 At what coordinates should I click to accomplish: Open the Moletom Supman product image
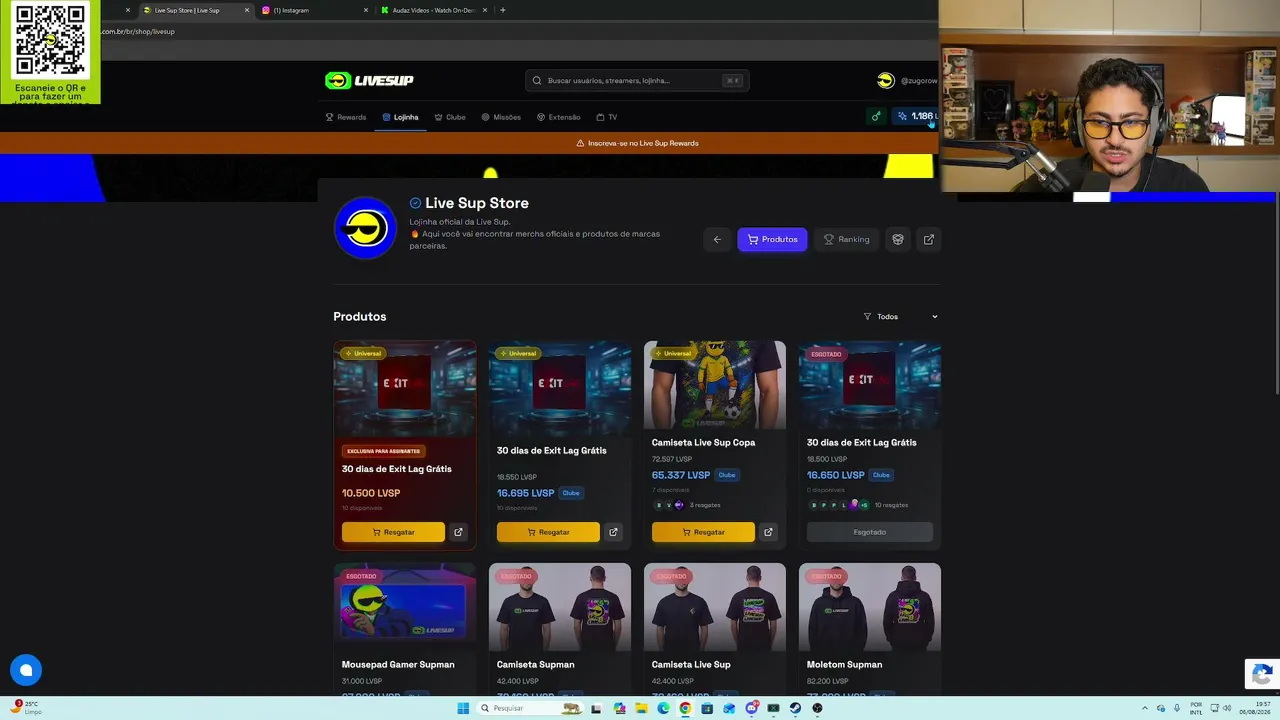click(x=870, y=607)
